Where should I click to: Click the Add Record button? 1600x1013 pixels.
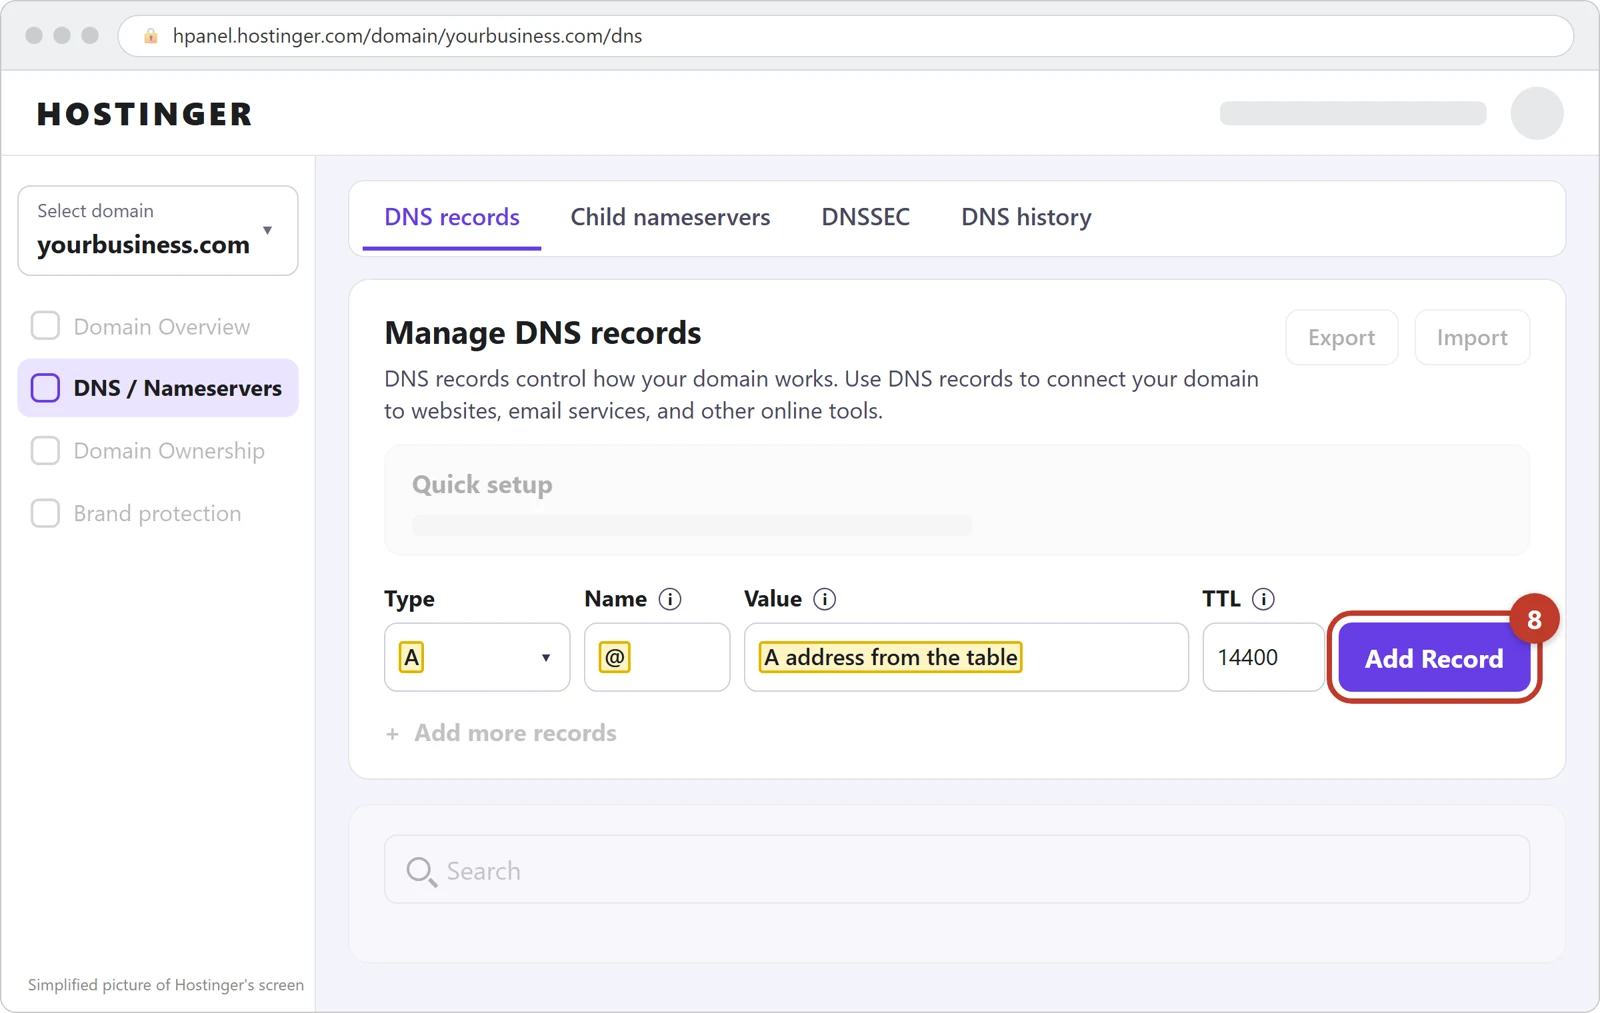(1434, 658)
